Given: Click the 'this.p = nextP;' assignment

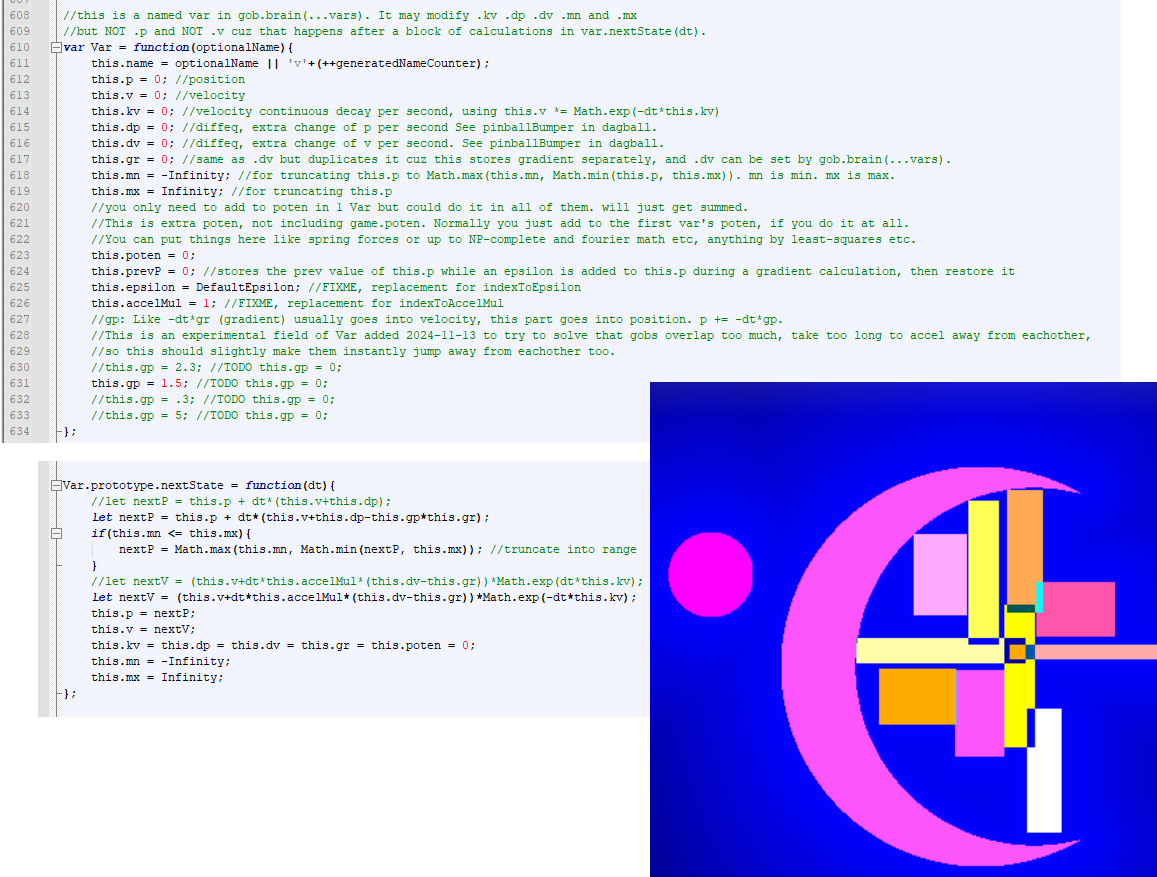Looking at the screenshot, I should pyautogui.click(x=143, y=614).
